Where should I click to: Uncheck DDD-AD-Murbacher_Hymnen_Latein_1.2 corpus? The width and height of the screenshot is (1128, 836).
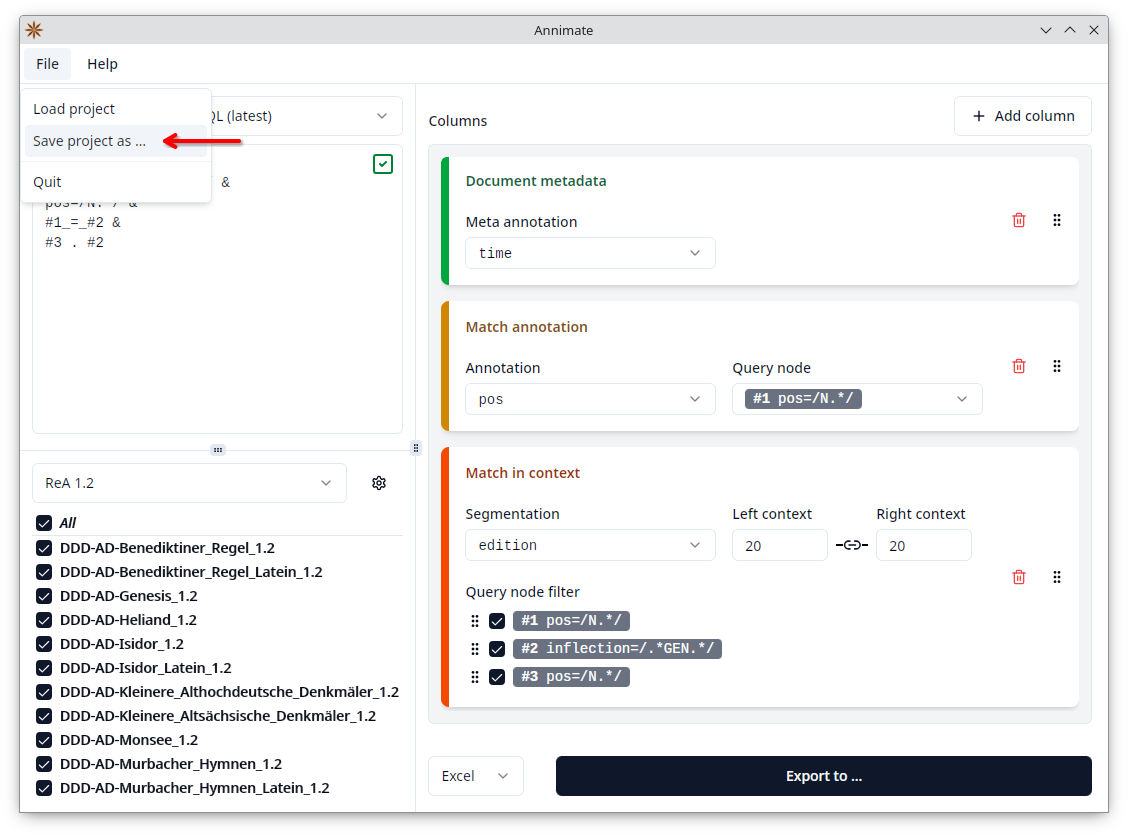[x=44, y=789]
